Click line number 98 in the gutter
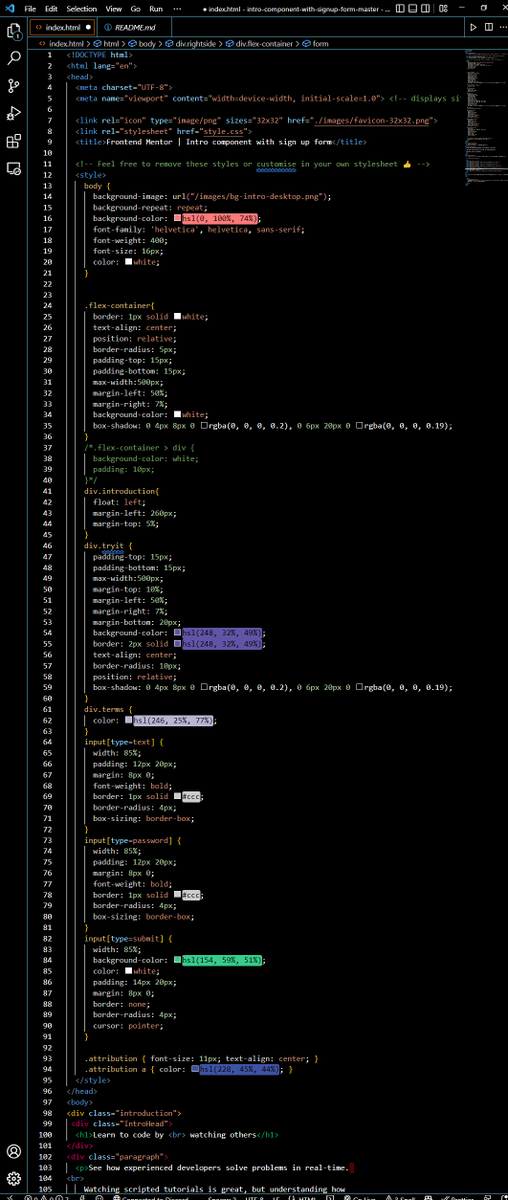This screenshot has height=1200, width=508. click(47, 1113)
